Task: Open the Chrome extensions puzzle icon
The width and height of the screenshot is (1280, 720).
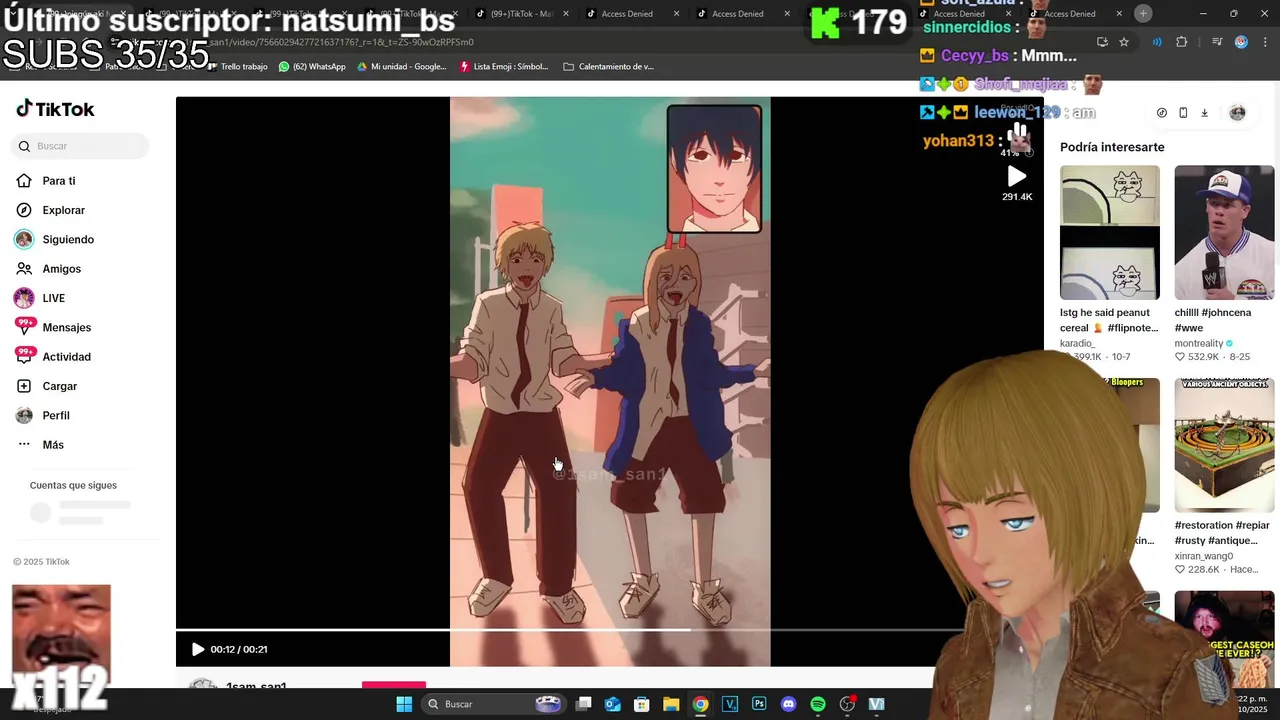Action: coord(1182,42)
